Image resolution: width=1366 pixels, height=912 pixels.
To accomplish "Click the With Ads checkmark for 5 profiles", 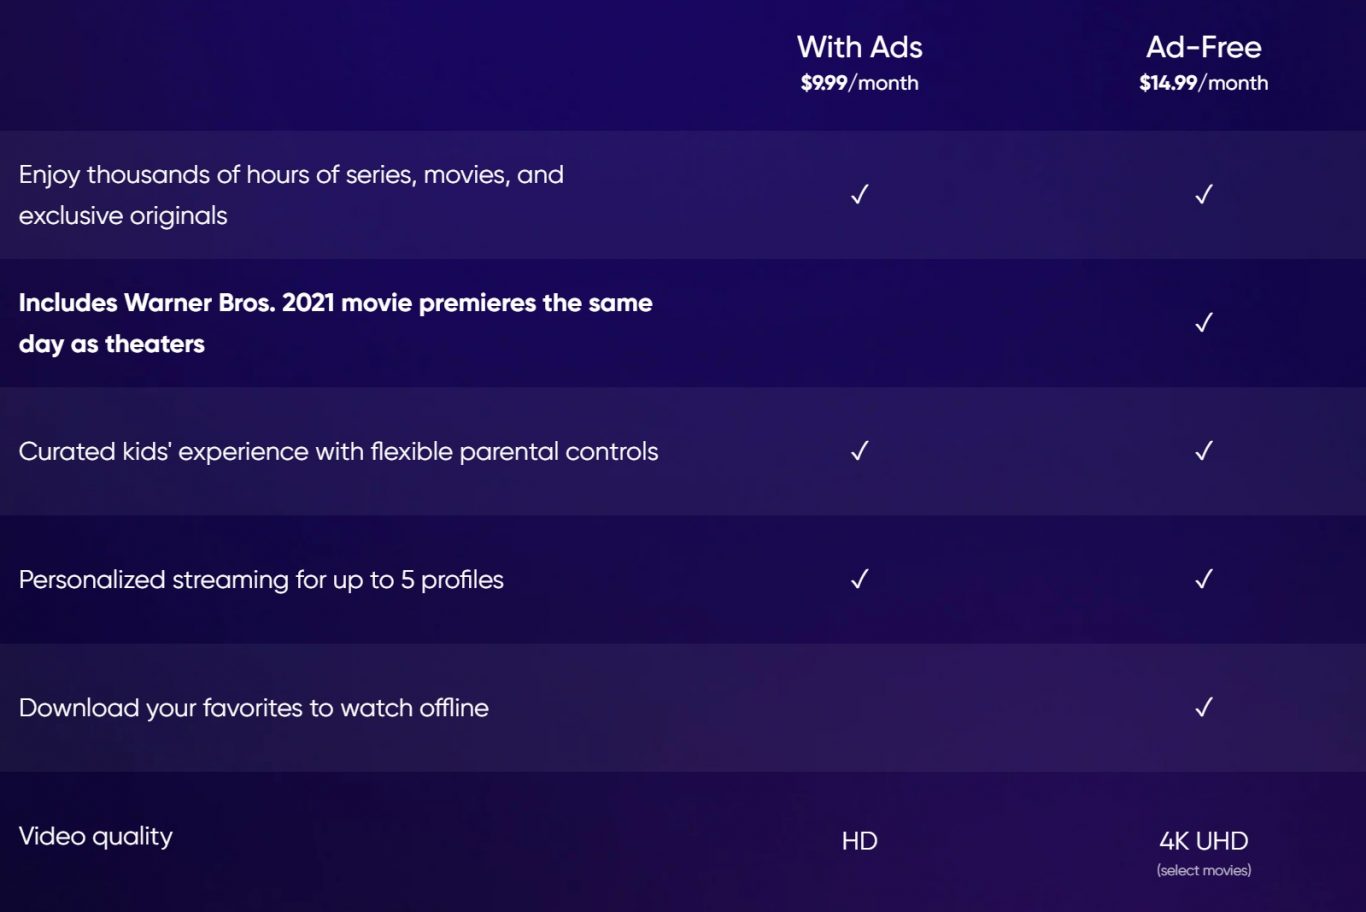I will pyautogui.click(x=859, y=579).
